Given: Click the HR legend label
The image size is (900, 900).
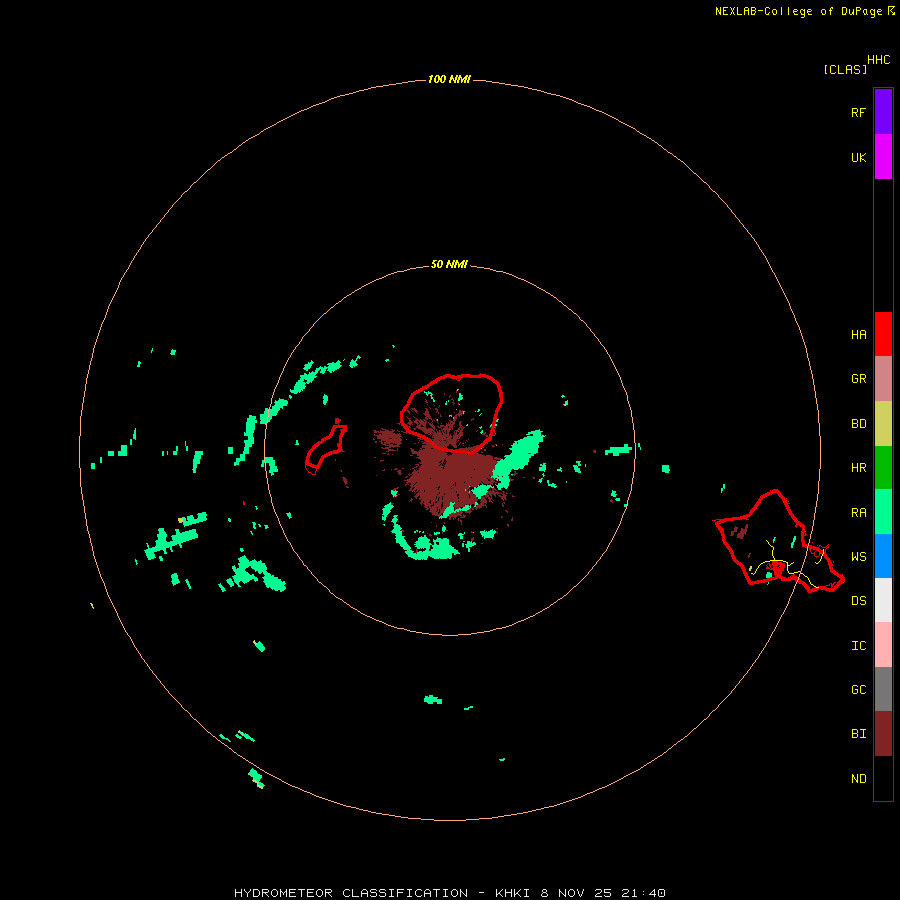Looking at the screenshot, I should coord(858,468).
